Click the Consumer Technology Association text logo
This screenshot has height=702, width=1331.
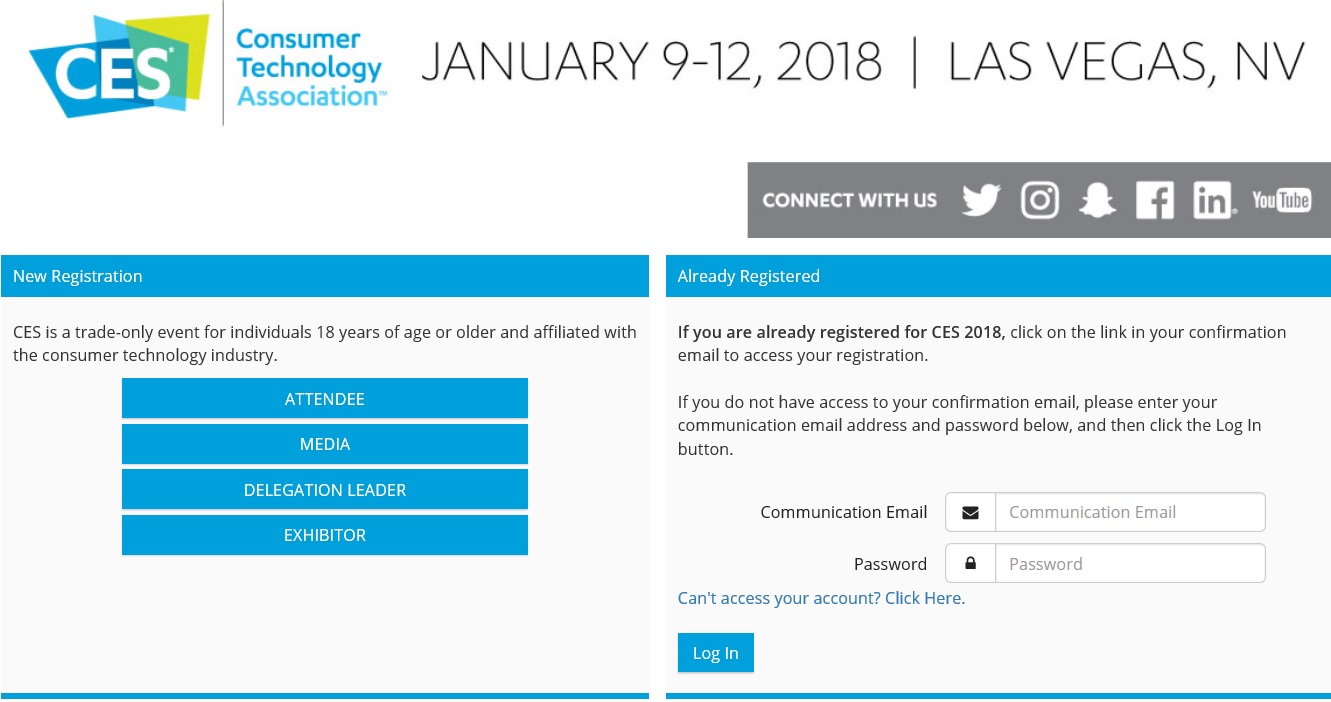(x=311, y=68)
